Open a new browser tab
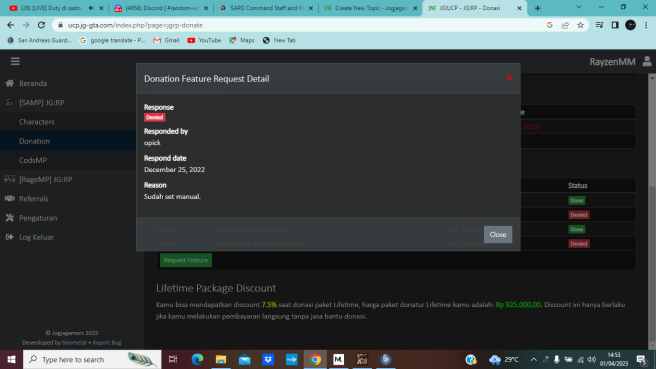This screenshot has width=656, height=369. 538,8
